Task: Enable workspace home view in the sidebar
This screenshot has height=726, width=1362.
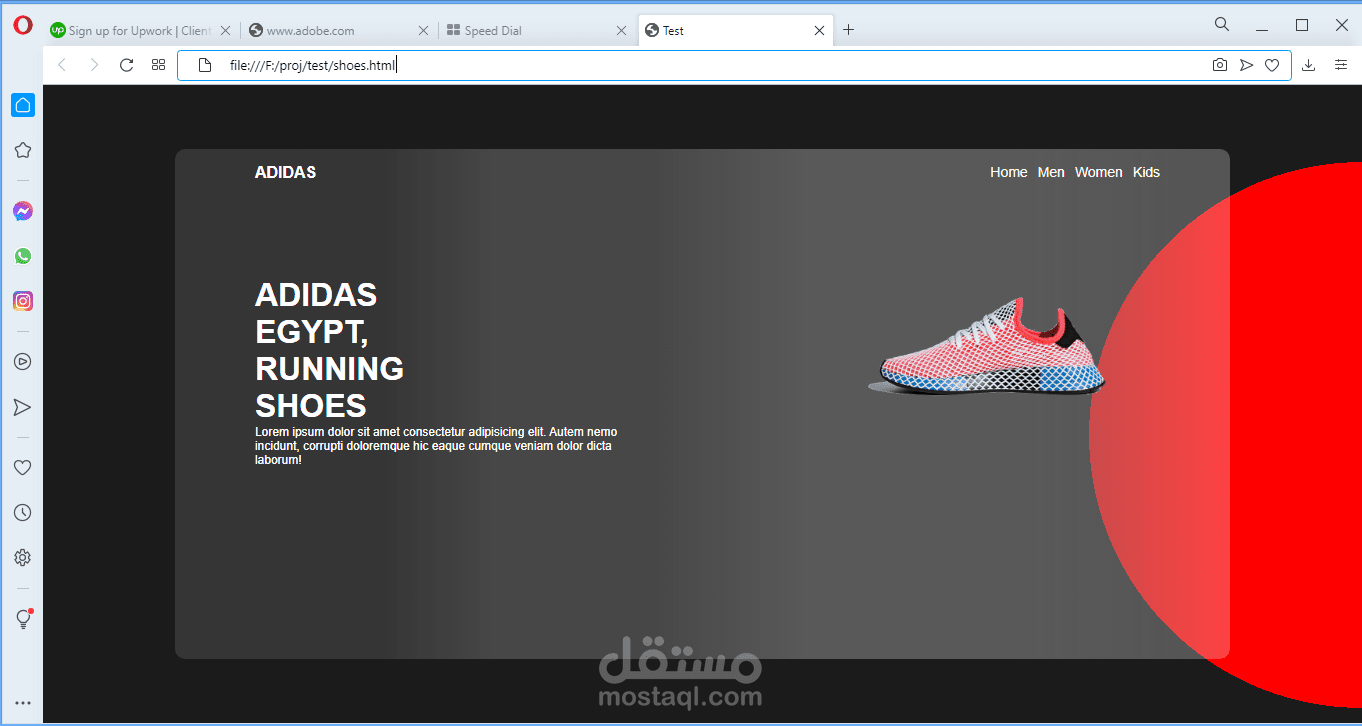Action: [22, 104]
